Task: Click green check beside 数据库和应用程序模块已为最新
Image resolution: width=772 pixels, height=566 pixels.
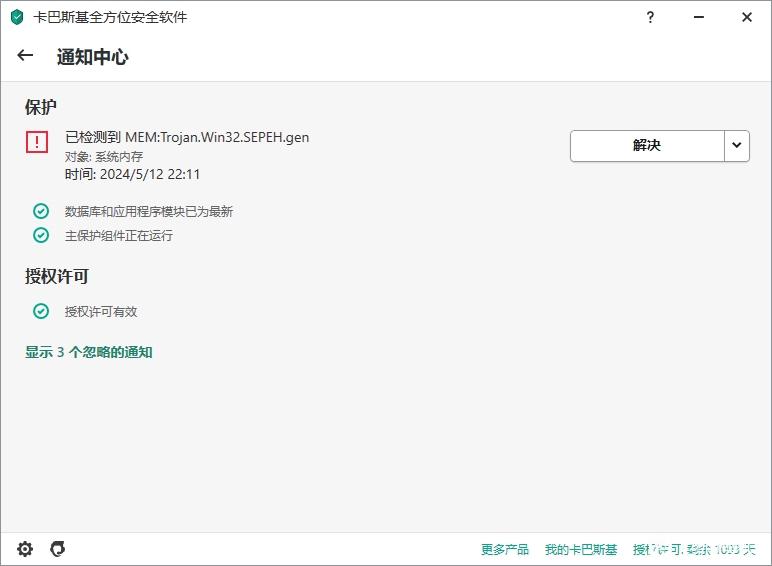Action: point(41,211)
